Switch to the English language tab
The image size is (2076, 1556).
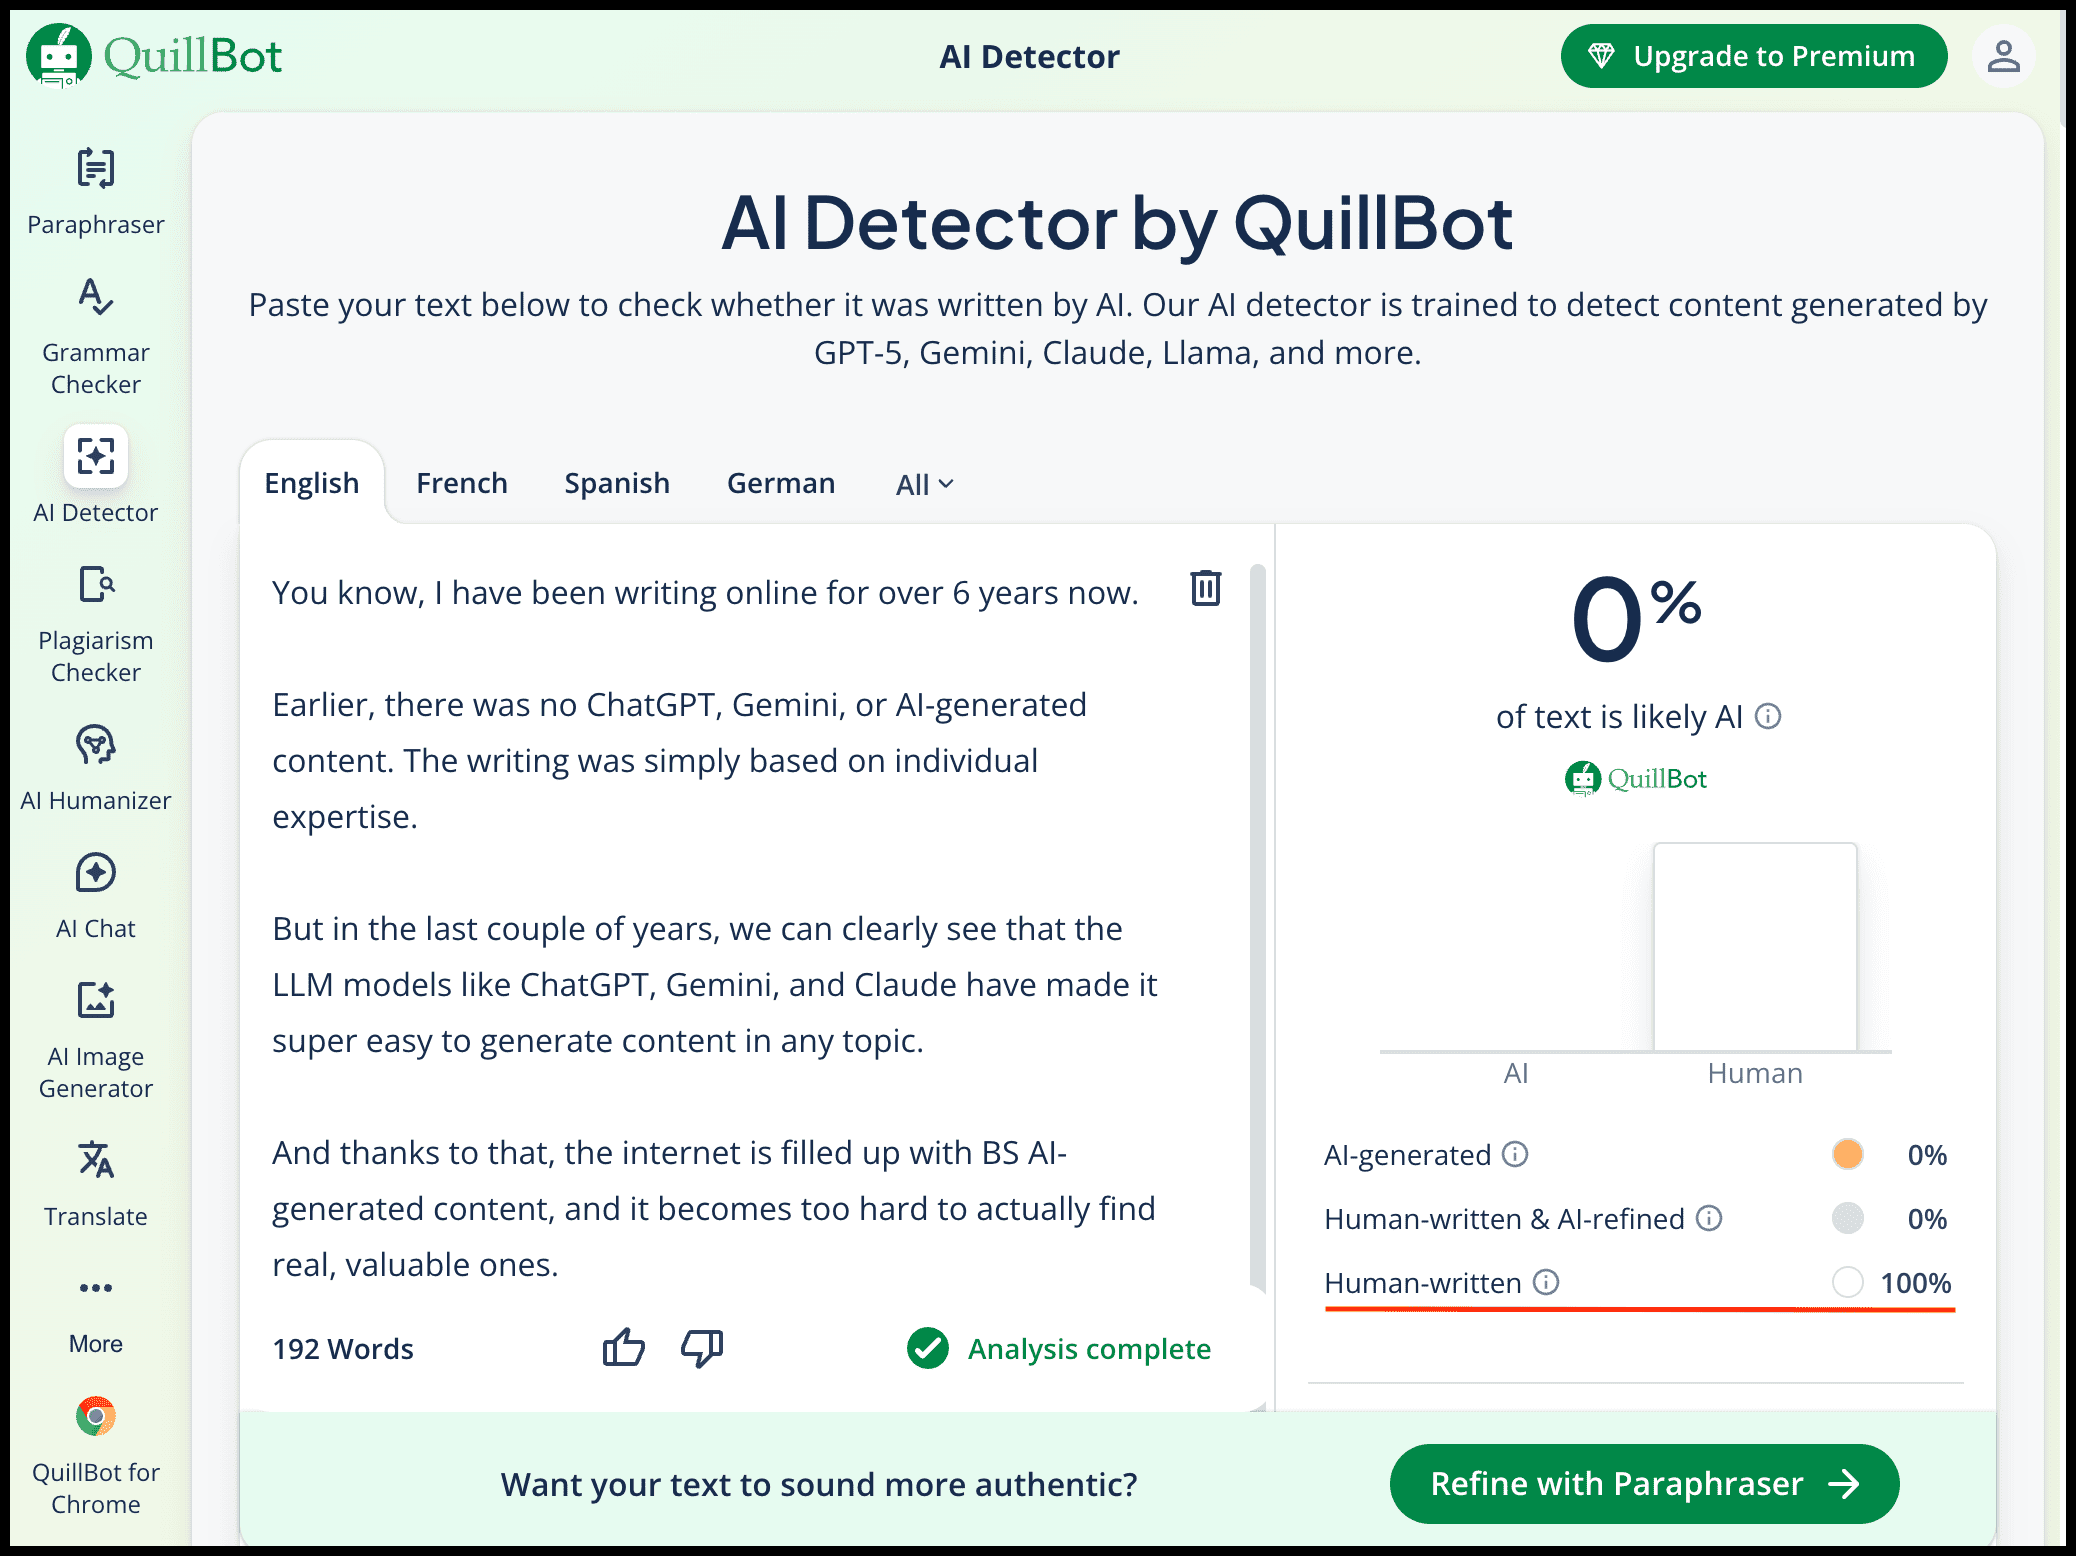312,483
